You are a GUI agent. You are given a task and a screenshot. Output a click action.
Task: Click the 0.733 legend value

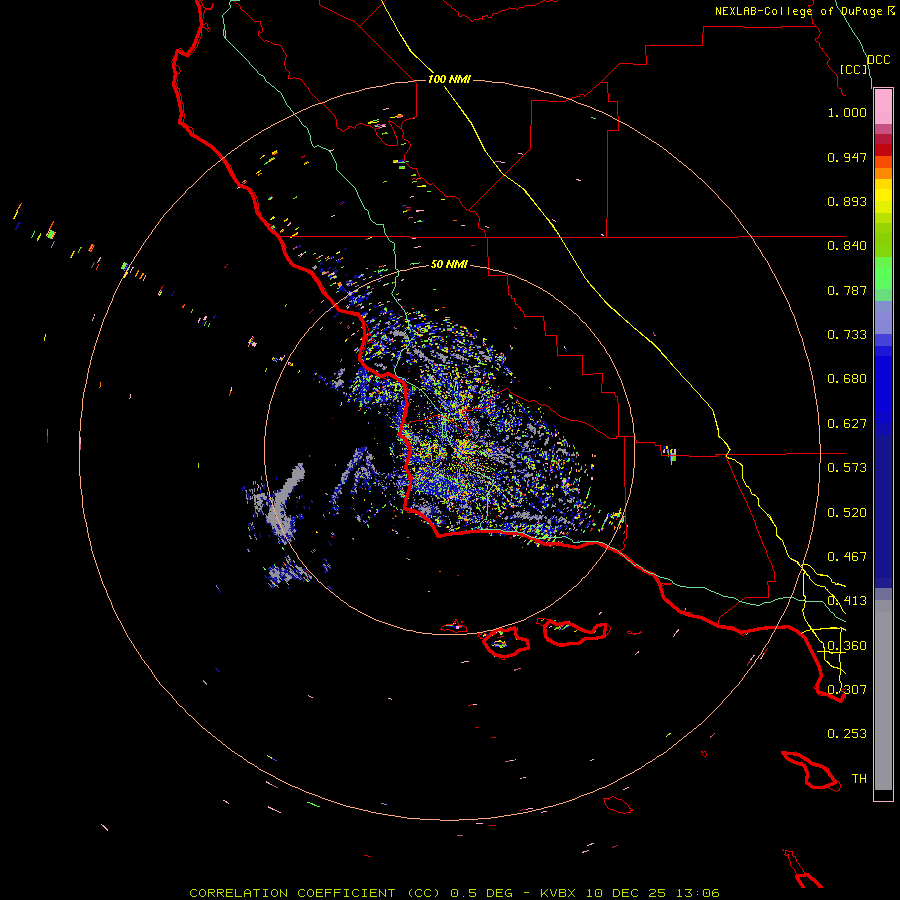tap(847, 335)
